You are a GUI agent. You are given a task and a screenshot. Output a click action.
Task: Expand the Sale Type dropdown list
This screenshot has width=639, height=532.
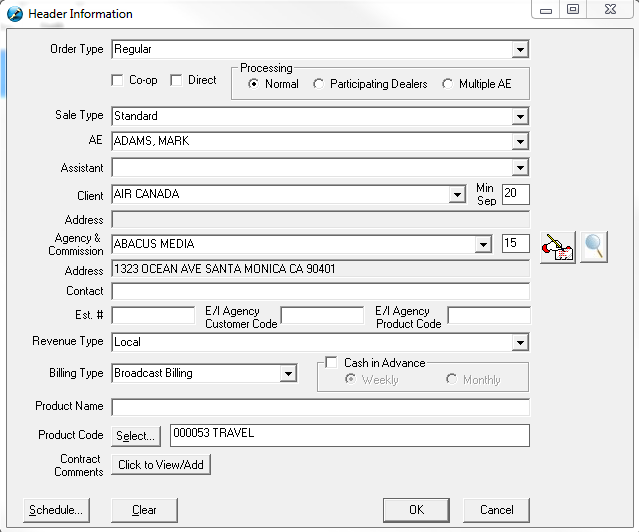pos(520,116)
